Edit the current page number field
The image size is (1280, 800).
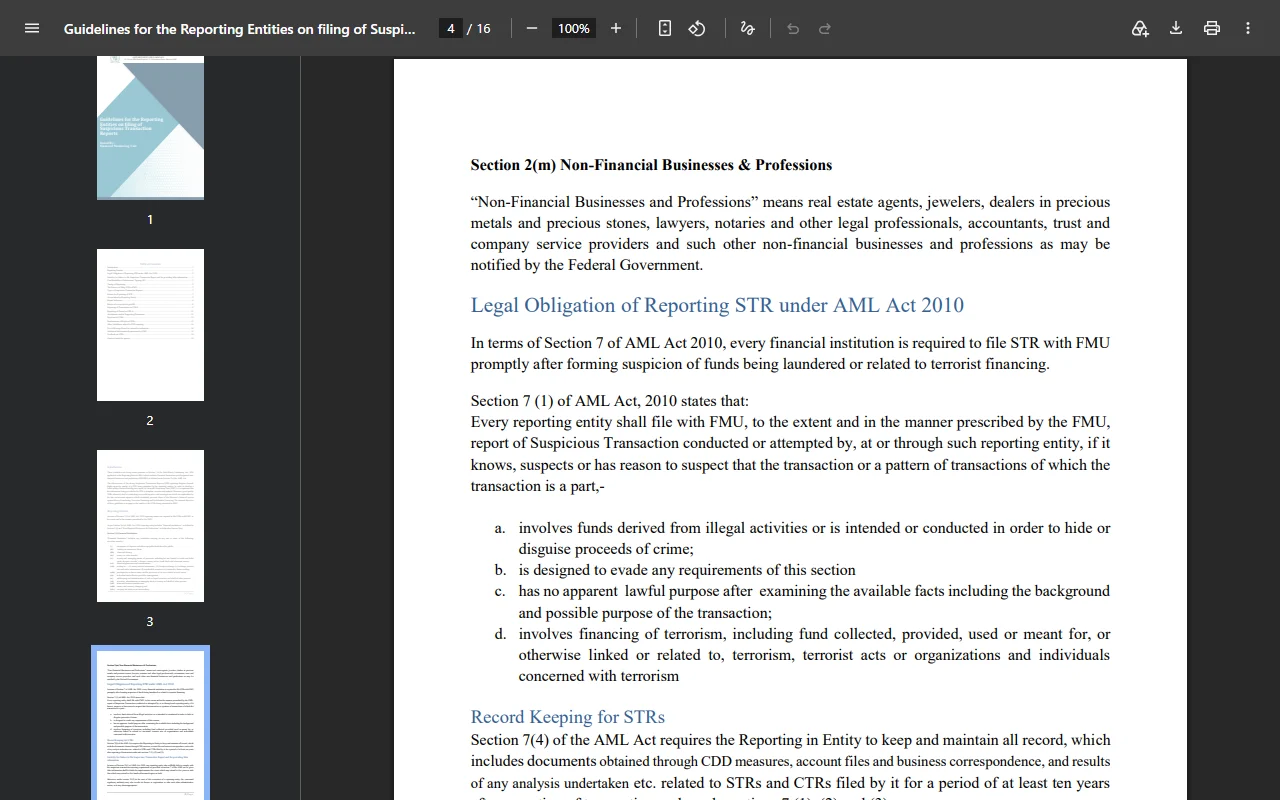[451, 28]
